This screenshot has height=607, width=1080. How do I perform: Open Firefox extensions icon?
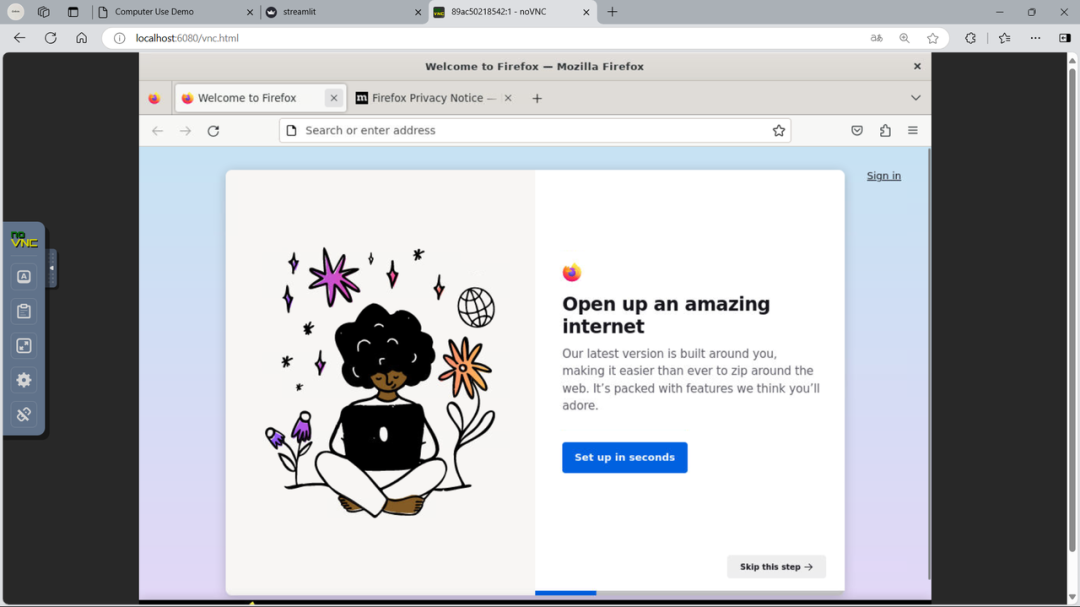coord(885,130)
